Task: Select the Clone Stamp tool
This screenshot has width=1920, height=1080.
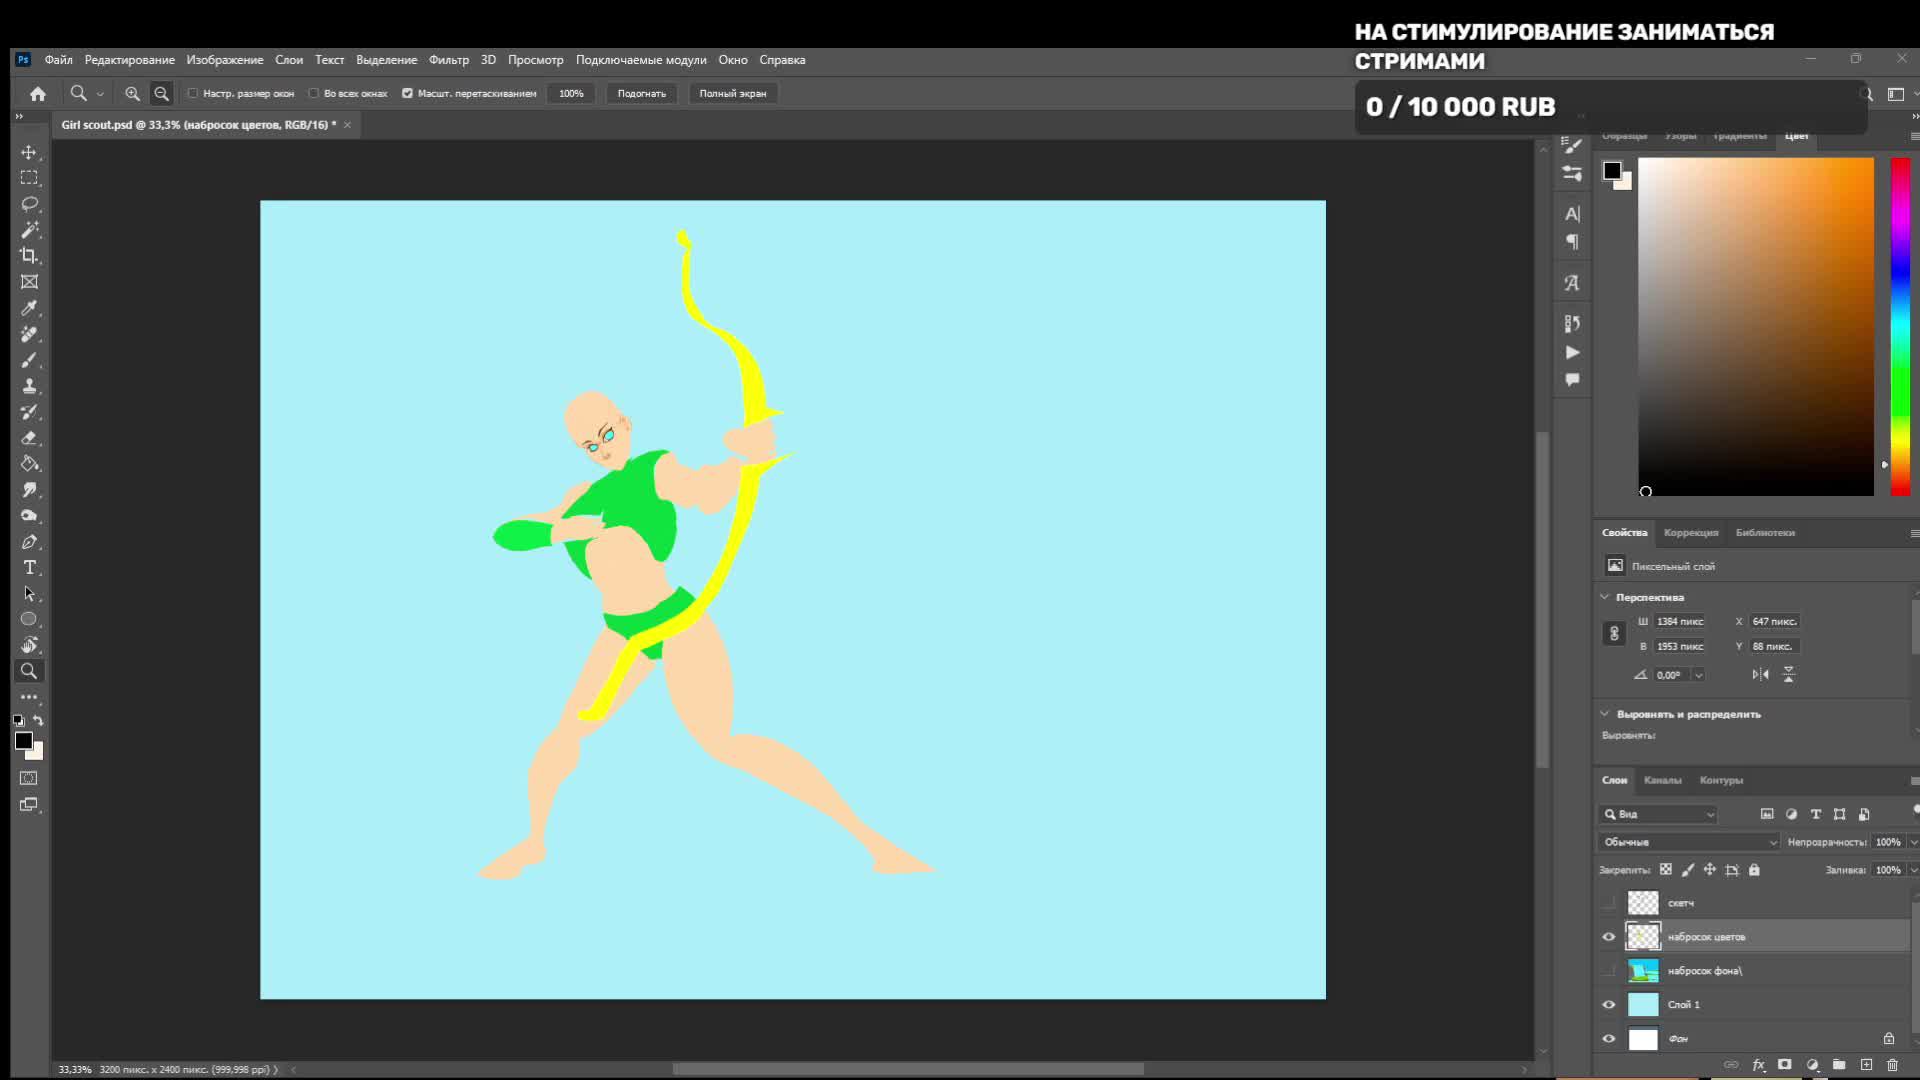Action: pyautogui.click(x=29, y=386)
